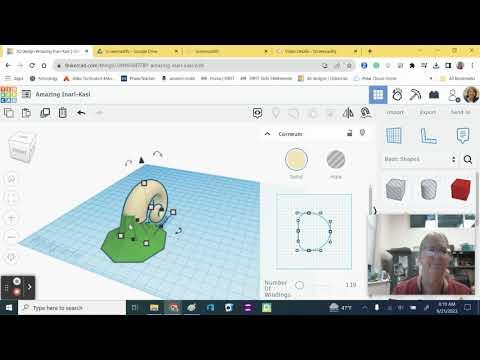Switch to the Video Details Screencastify tab
Viewport: 480px width, 360px height.
316,51
